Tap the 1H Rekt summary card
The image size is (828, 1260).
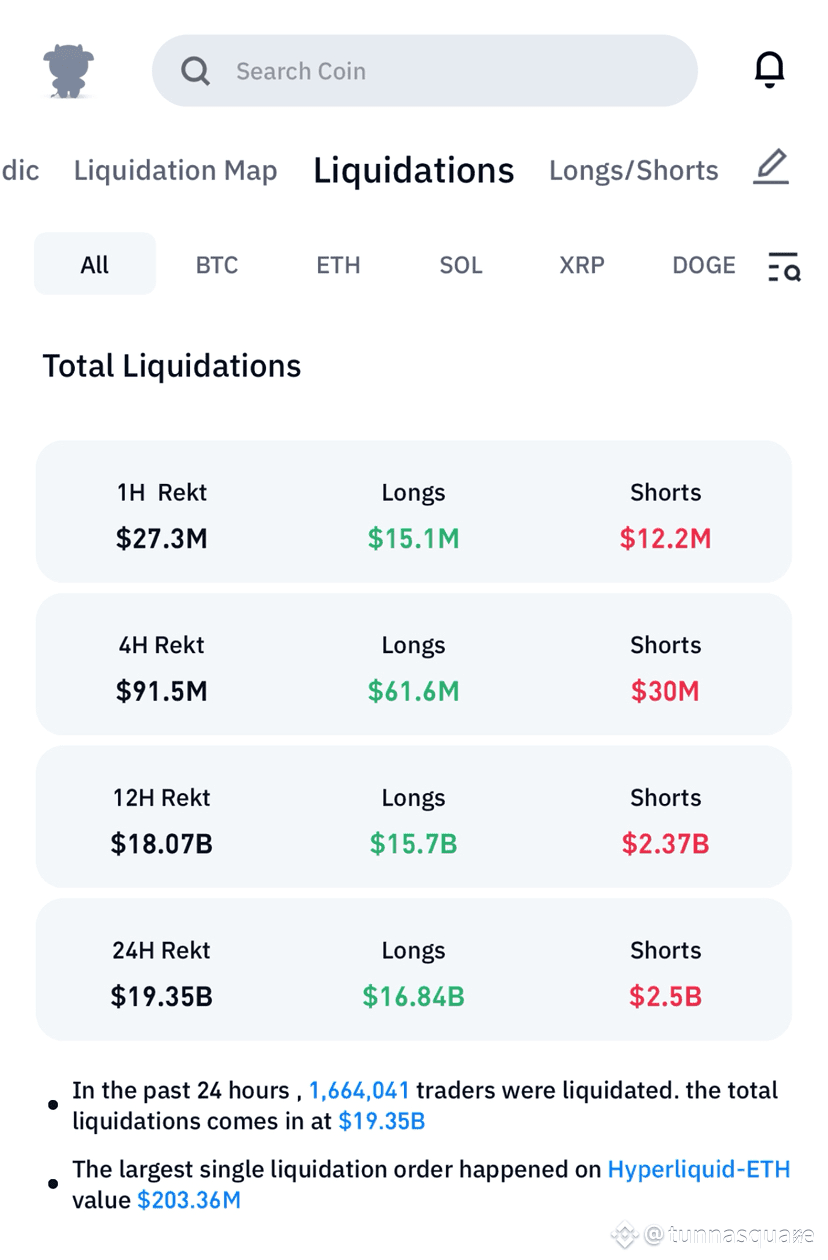point(413,512)
